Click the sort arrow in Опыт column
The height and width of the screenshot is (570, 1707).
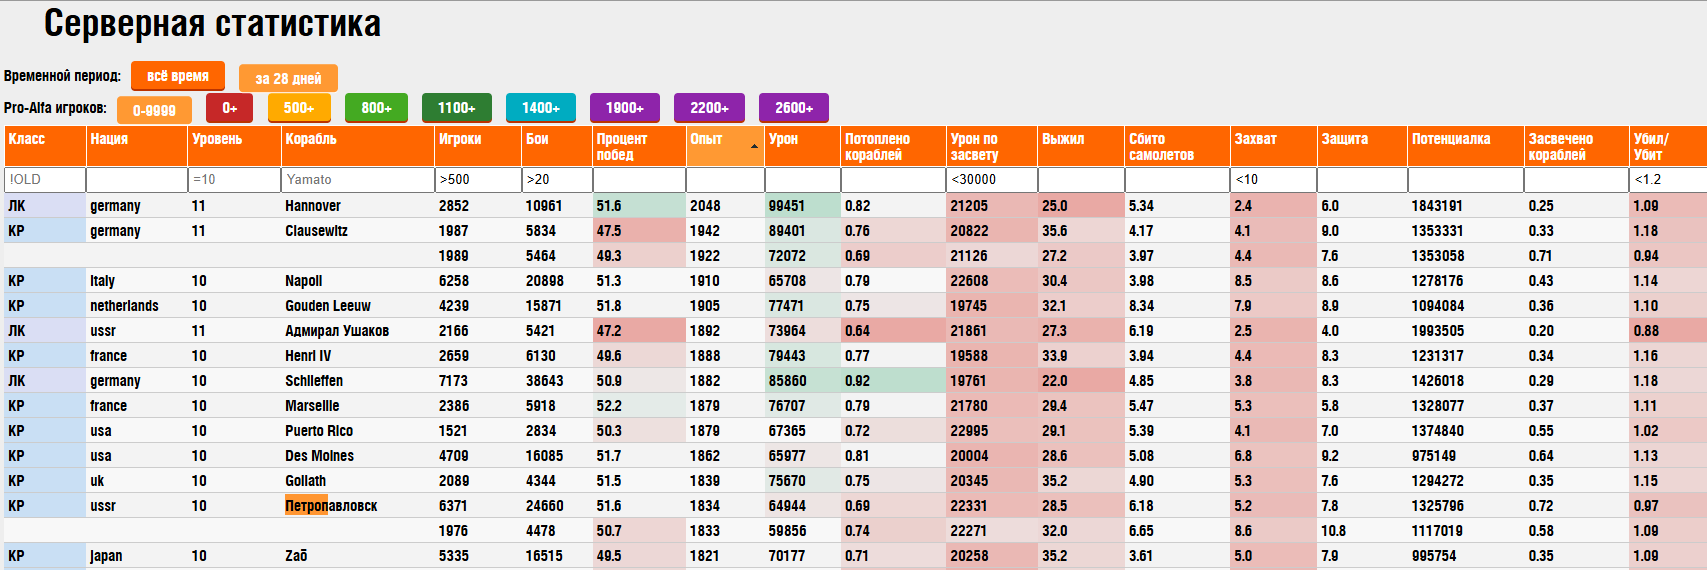[754, 147]
